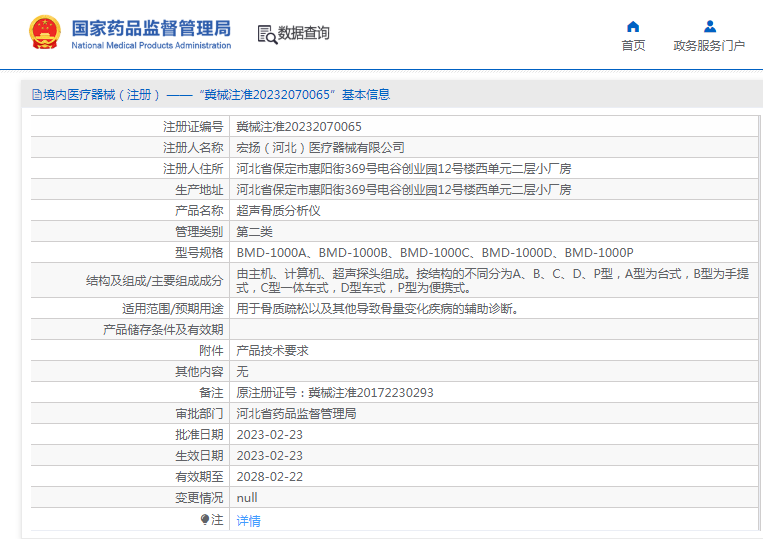Click 生效日期 value 2023-02-23
This screenshot has height=539, width=763.
[270, 455]
